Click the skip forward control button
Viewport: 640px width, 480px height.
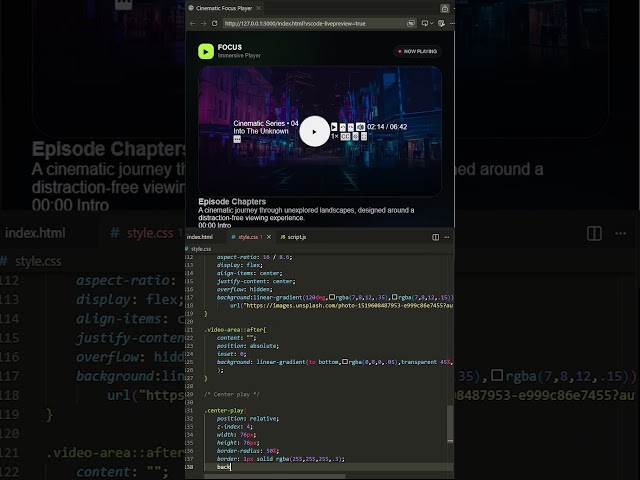351,127
